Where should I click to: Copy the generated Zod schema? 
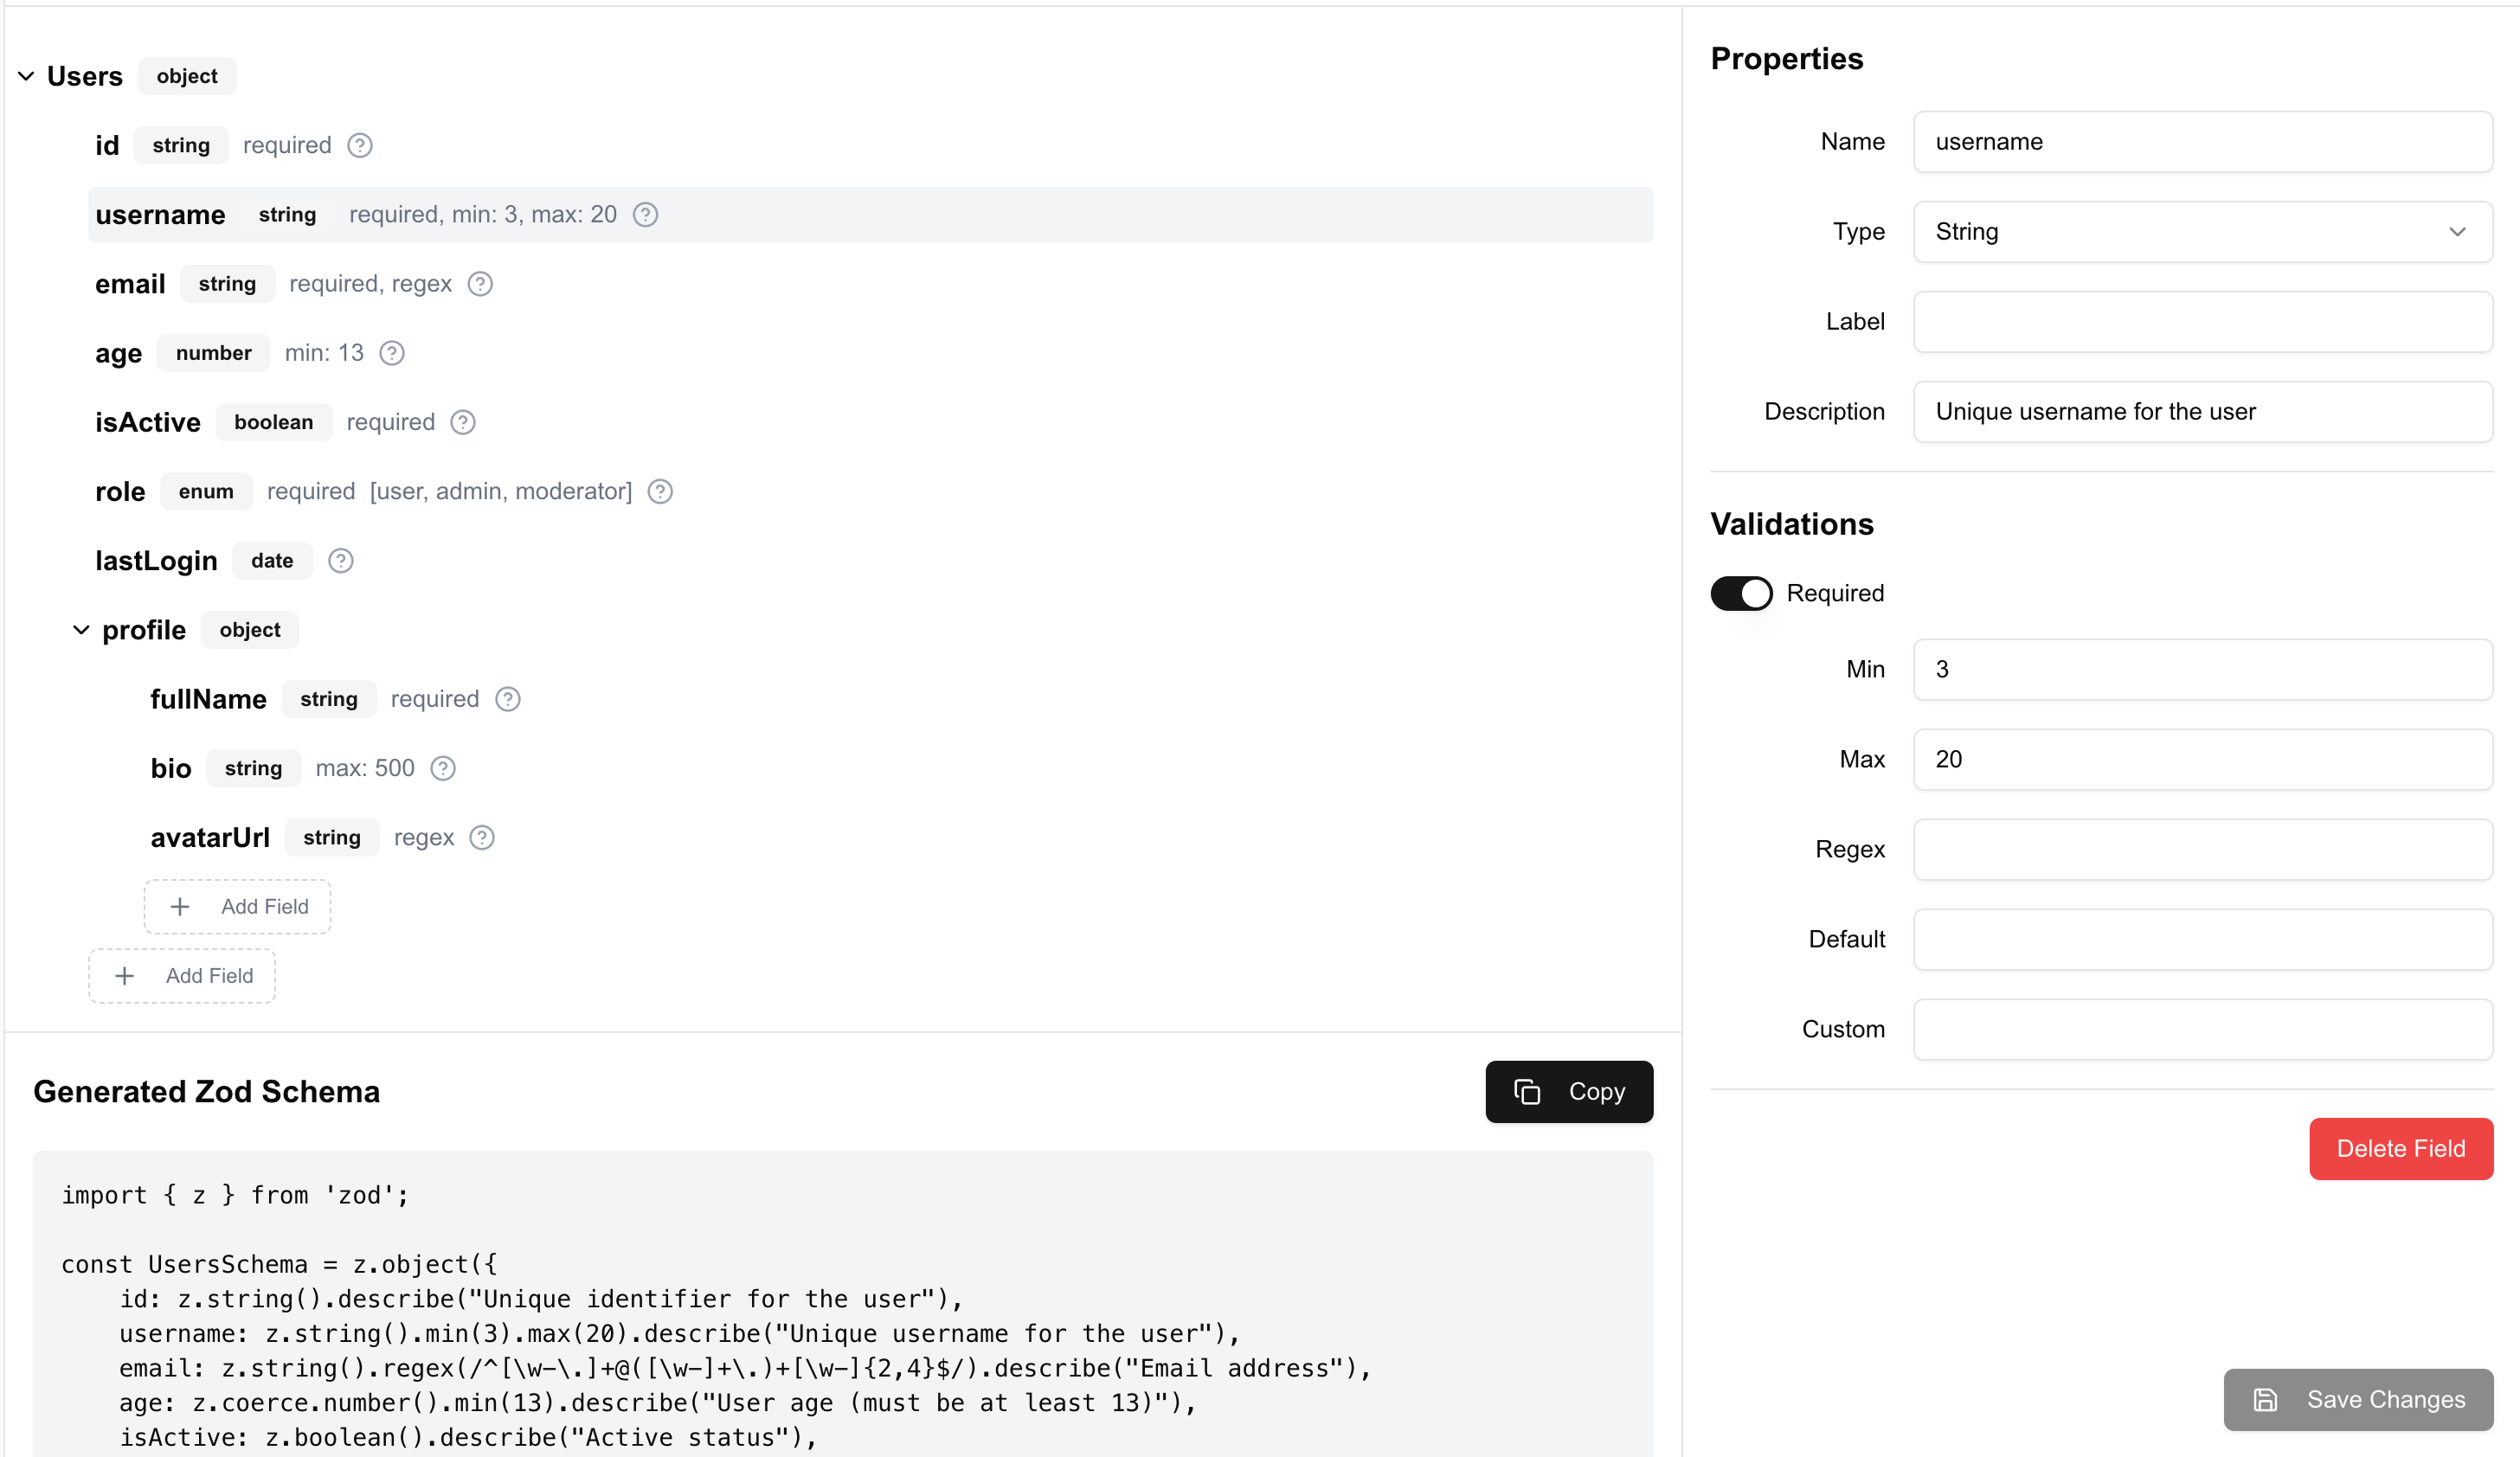tap(1568, 1091)
